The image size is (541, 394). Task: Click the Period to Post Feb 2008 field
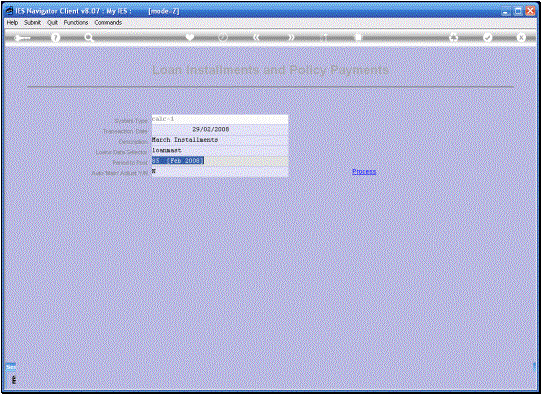[x=220, y=161]
